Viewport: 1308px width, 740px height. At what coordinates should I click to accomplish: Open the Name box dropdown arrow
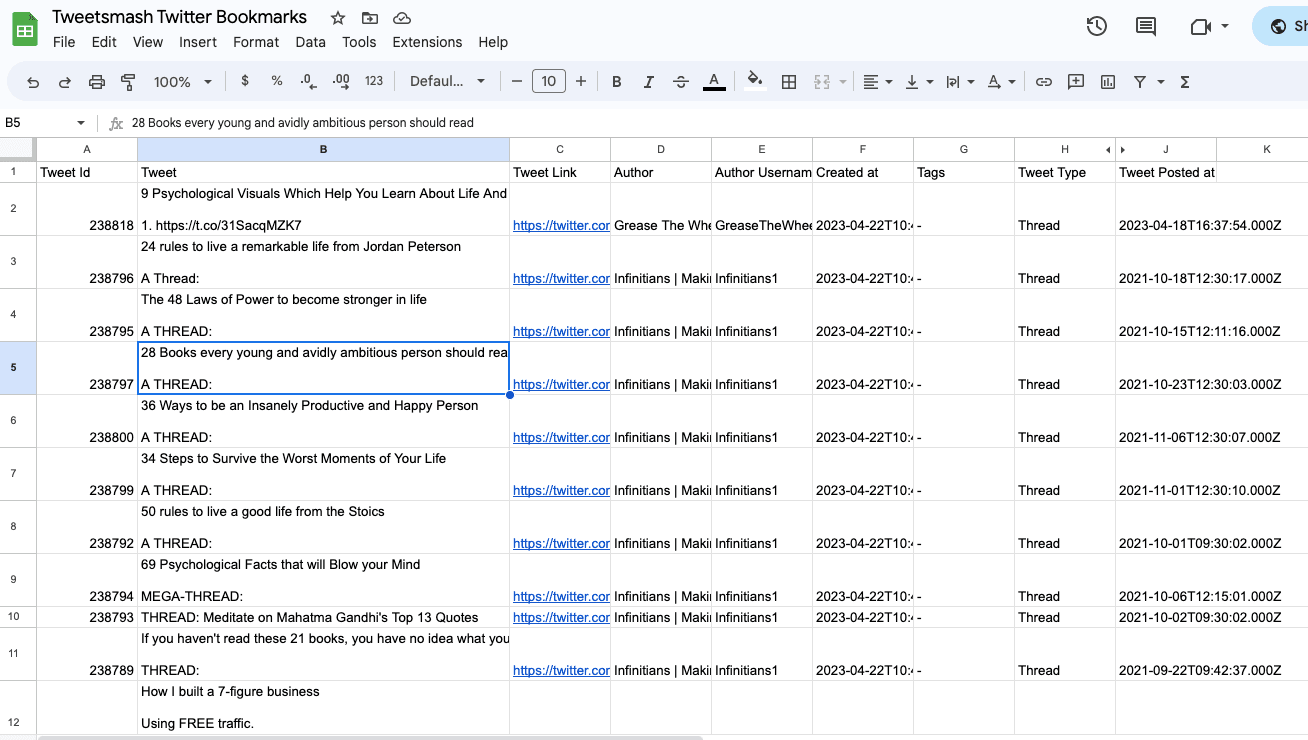[81, 123]
